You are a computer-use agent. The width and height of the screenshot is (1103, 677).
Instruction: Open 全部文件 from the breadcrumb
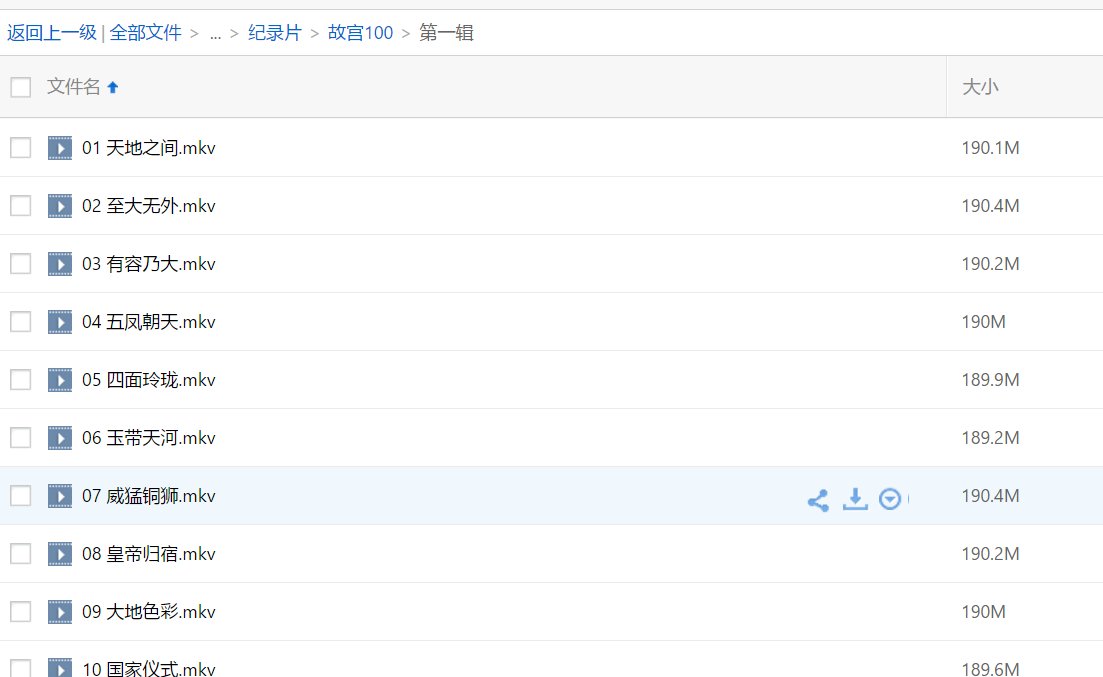click(x=147, y=33)
